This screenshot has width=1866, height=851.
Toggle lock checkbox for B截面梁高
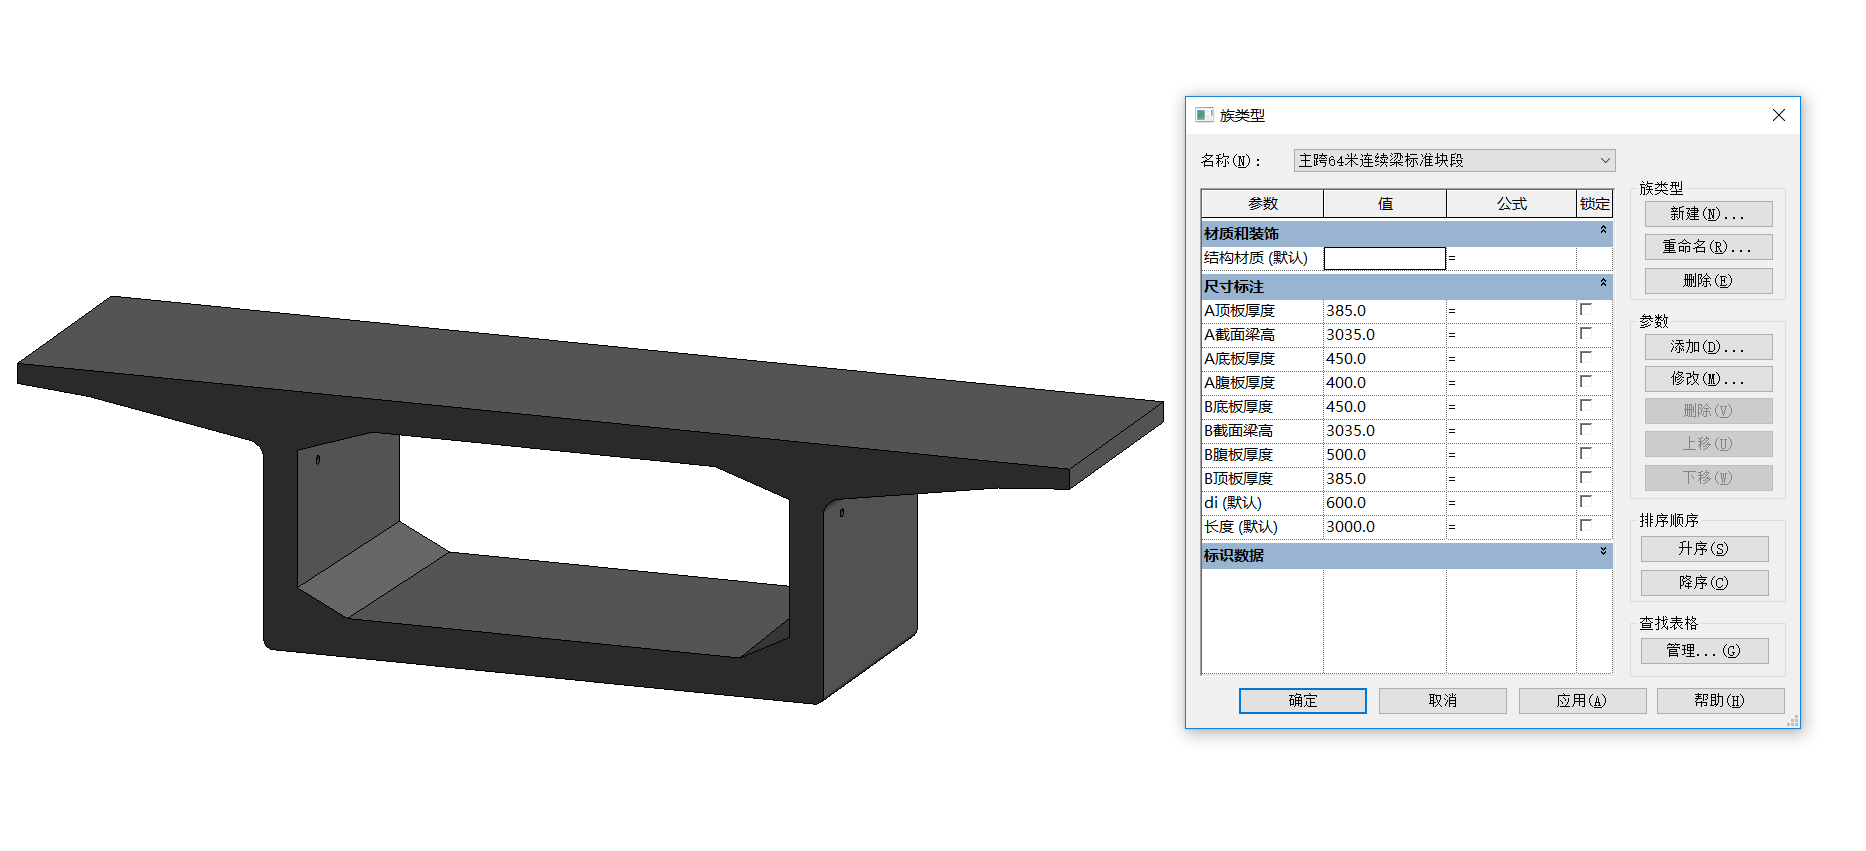1586,429
